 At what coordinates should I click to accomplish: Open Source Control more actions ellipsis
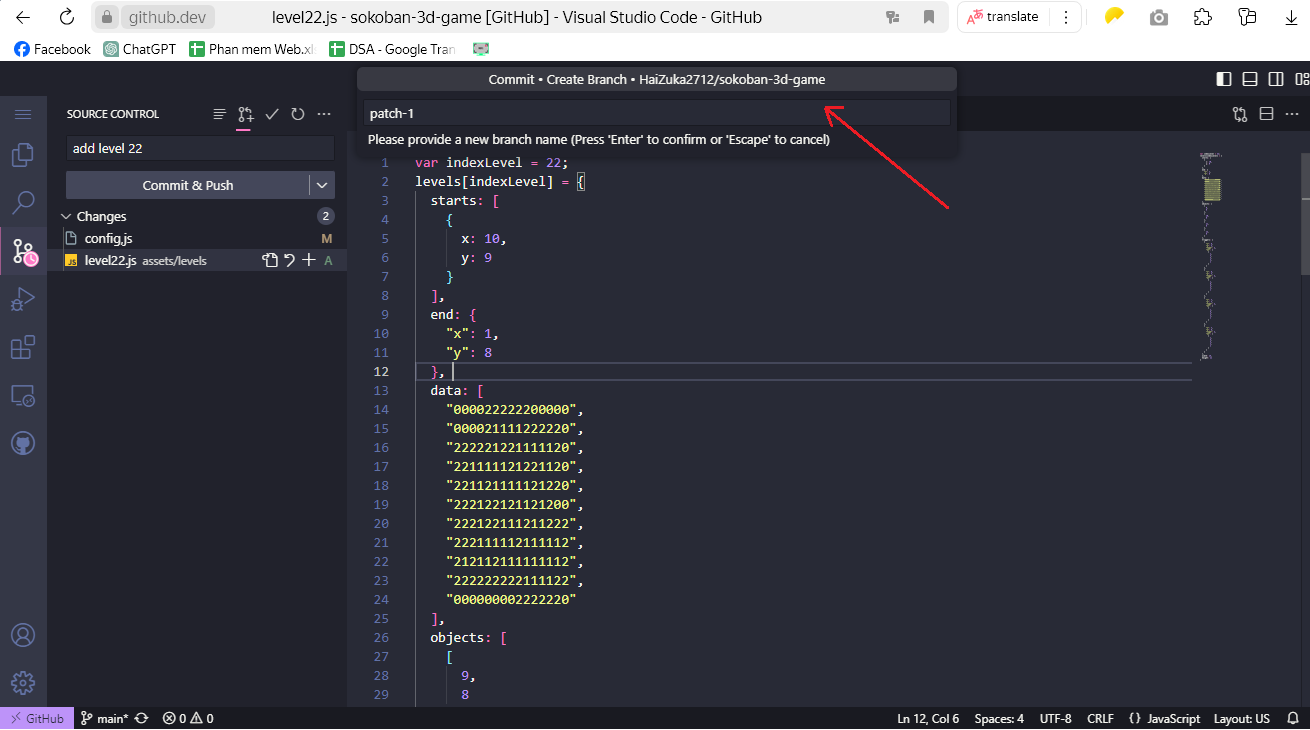coord(323,114)
